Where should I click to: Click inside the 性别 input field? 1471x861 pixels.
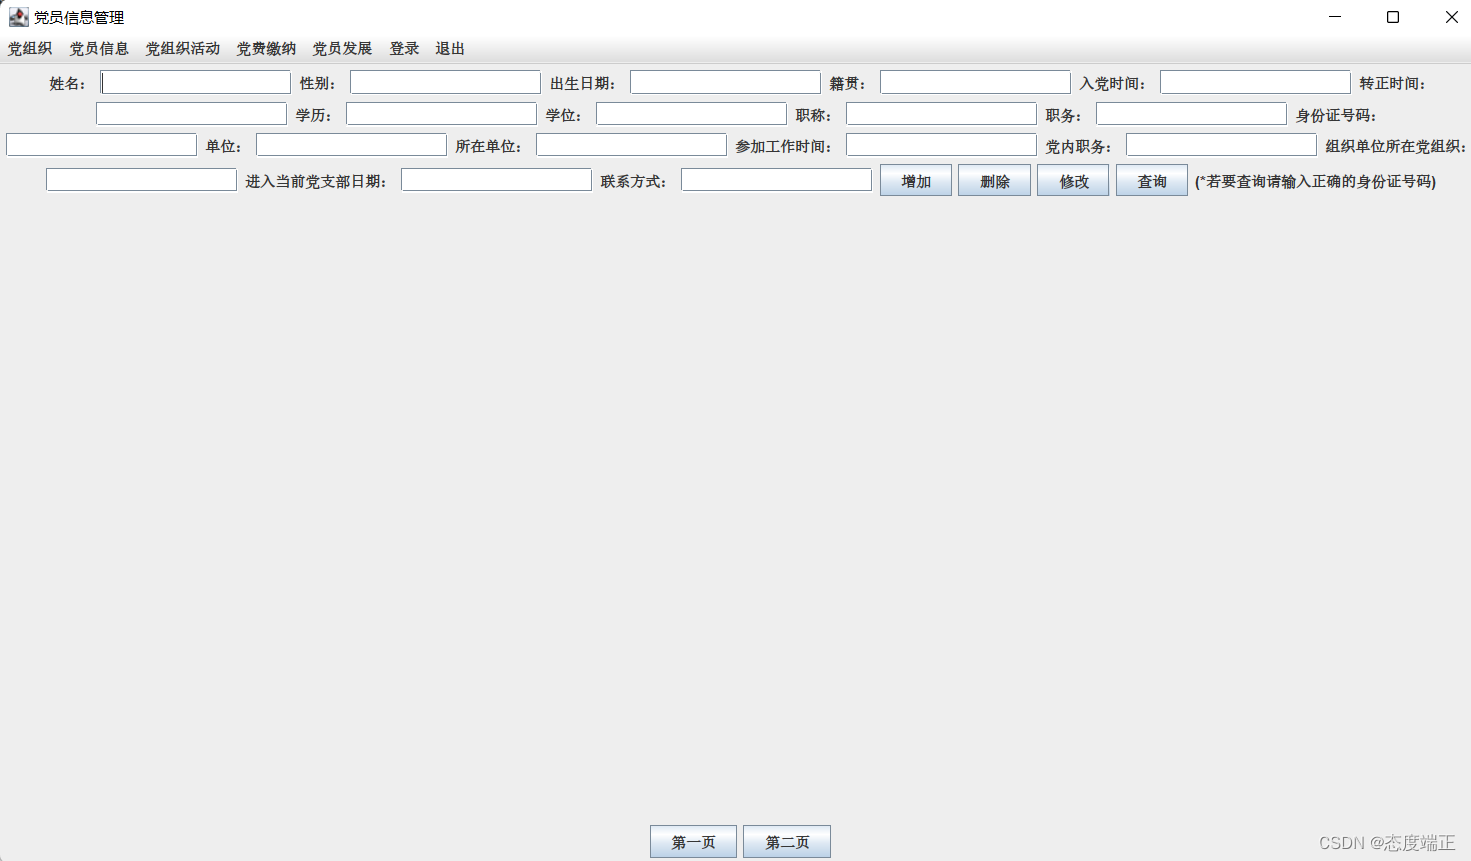(444, 82)
